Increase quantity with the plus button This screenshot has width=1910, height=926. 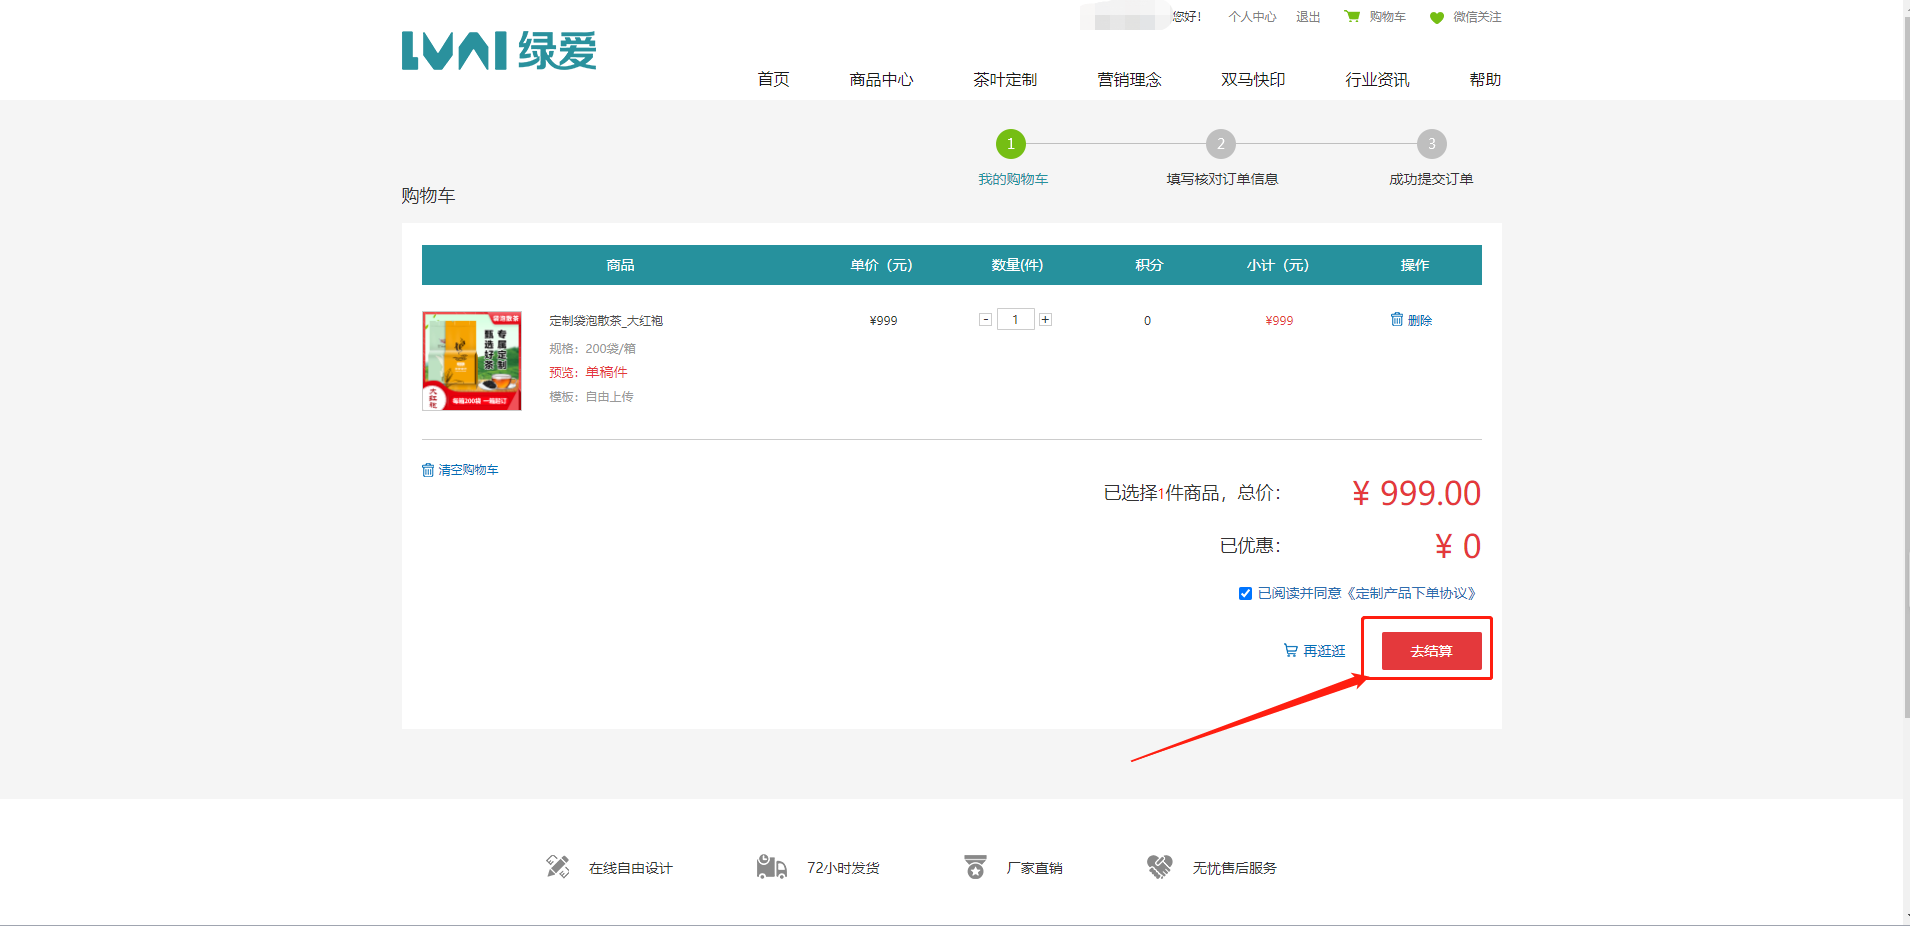click(x=1045, y=320)
